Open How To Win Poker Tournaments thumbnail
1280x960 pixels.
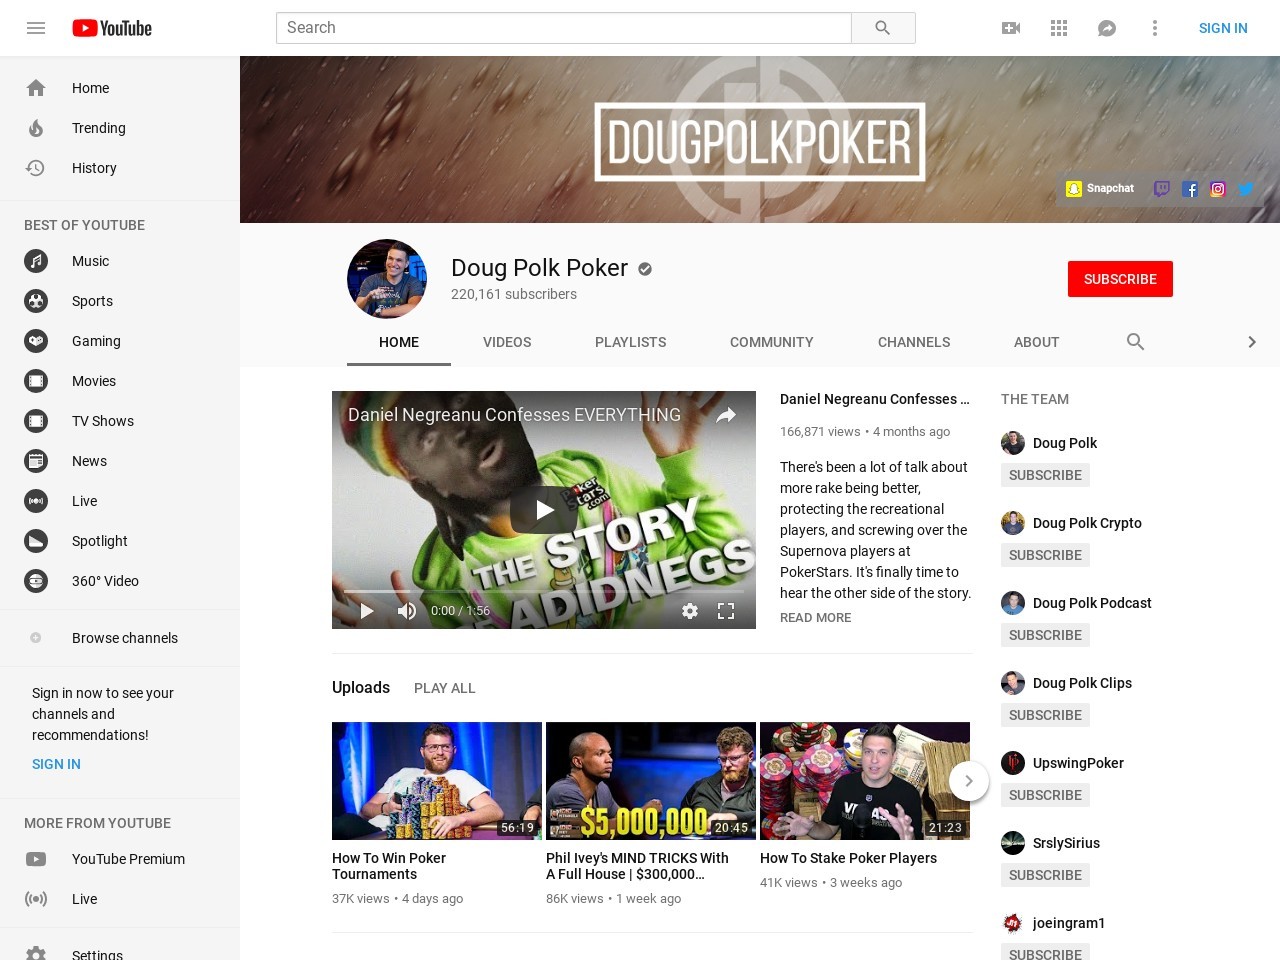coord(437,781)
